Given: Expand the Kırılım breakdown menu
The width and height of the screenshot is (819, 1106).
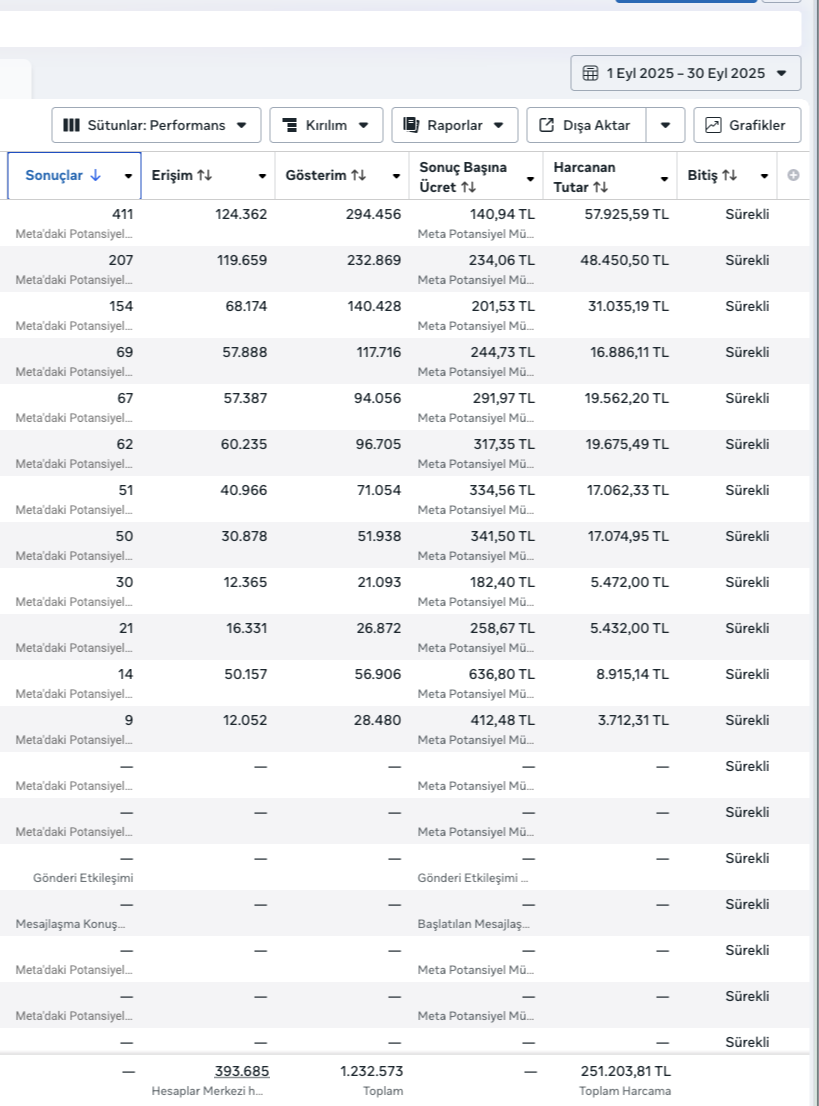Looking at the screenshot, I should tap(326, 125).
